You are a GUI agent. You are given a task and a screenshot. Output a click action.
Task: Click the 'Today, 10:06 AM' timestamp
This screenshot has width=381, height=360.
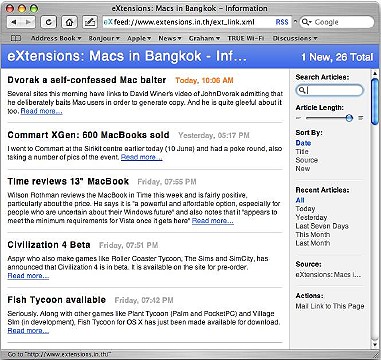click(x=204, y=80)
